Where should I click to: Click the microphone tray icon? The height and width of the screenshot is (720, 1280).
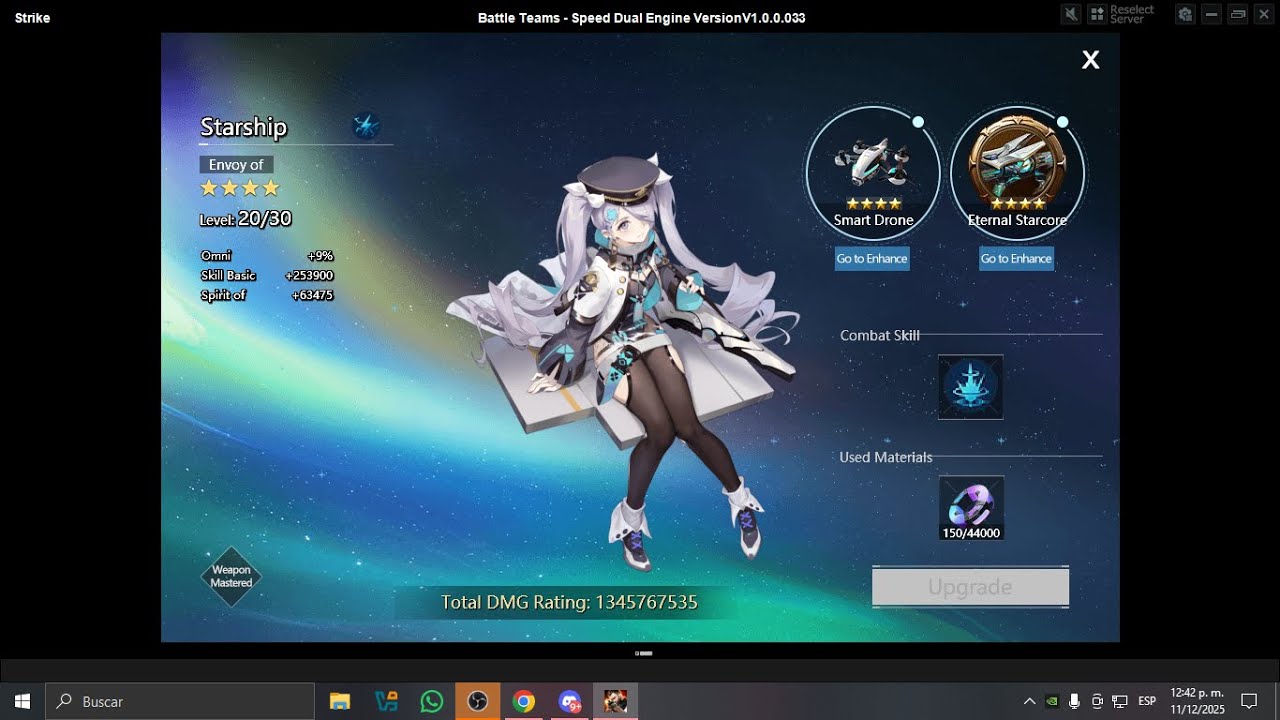click(x=1074, y=701)
